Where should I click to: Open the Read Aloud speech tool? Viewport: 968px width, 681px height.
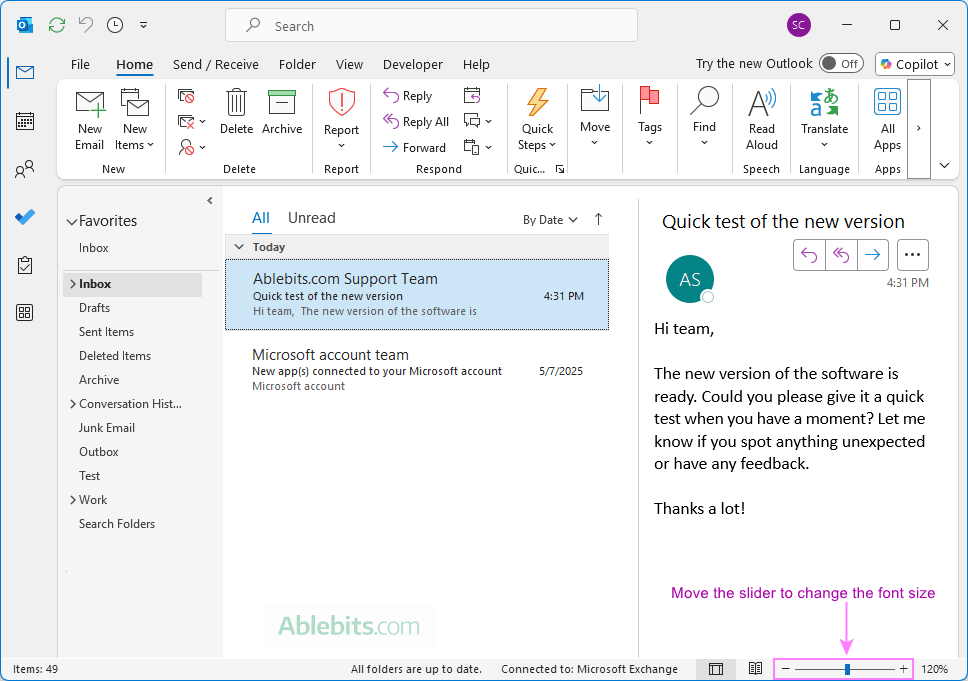tap(762, 120)
